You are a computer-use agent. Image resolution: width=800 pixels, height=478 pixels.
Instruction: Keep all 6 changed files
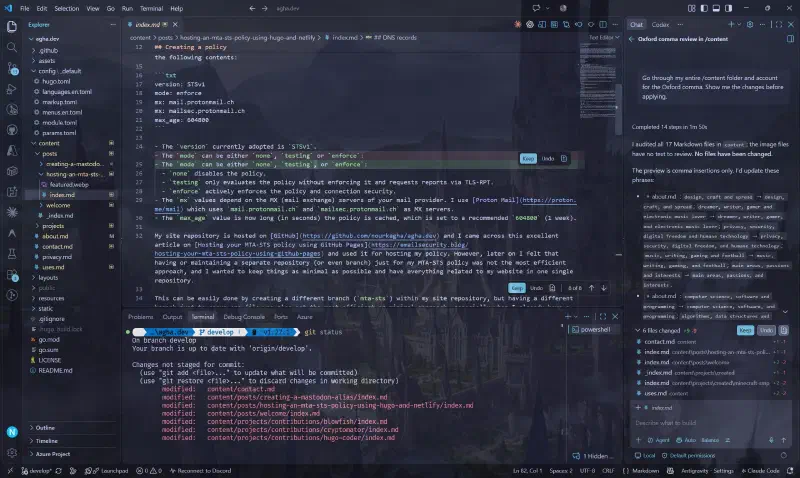(745, 330)
